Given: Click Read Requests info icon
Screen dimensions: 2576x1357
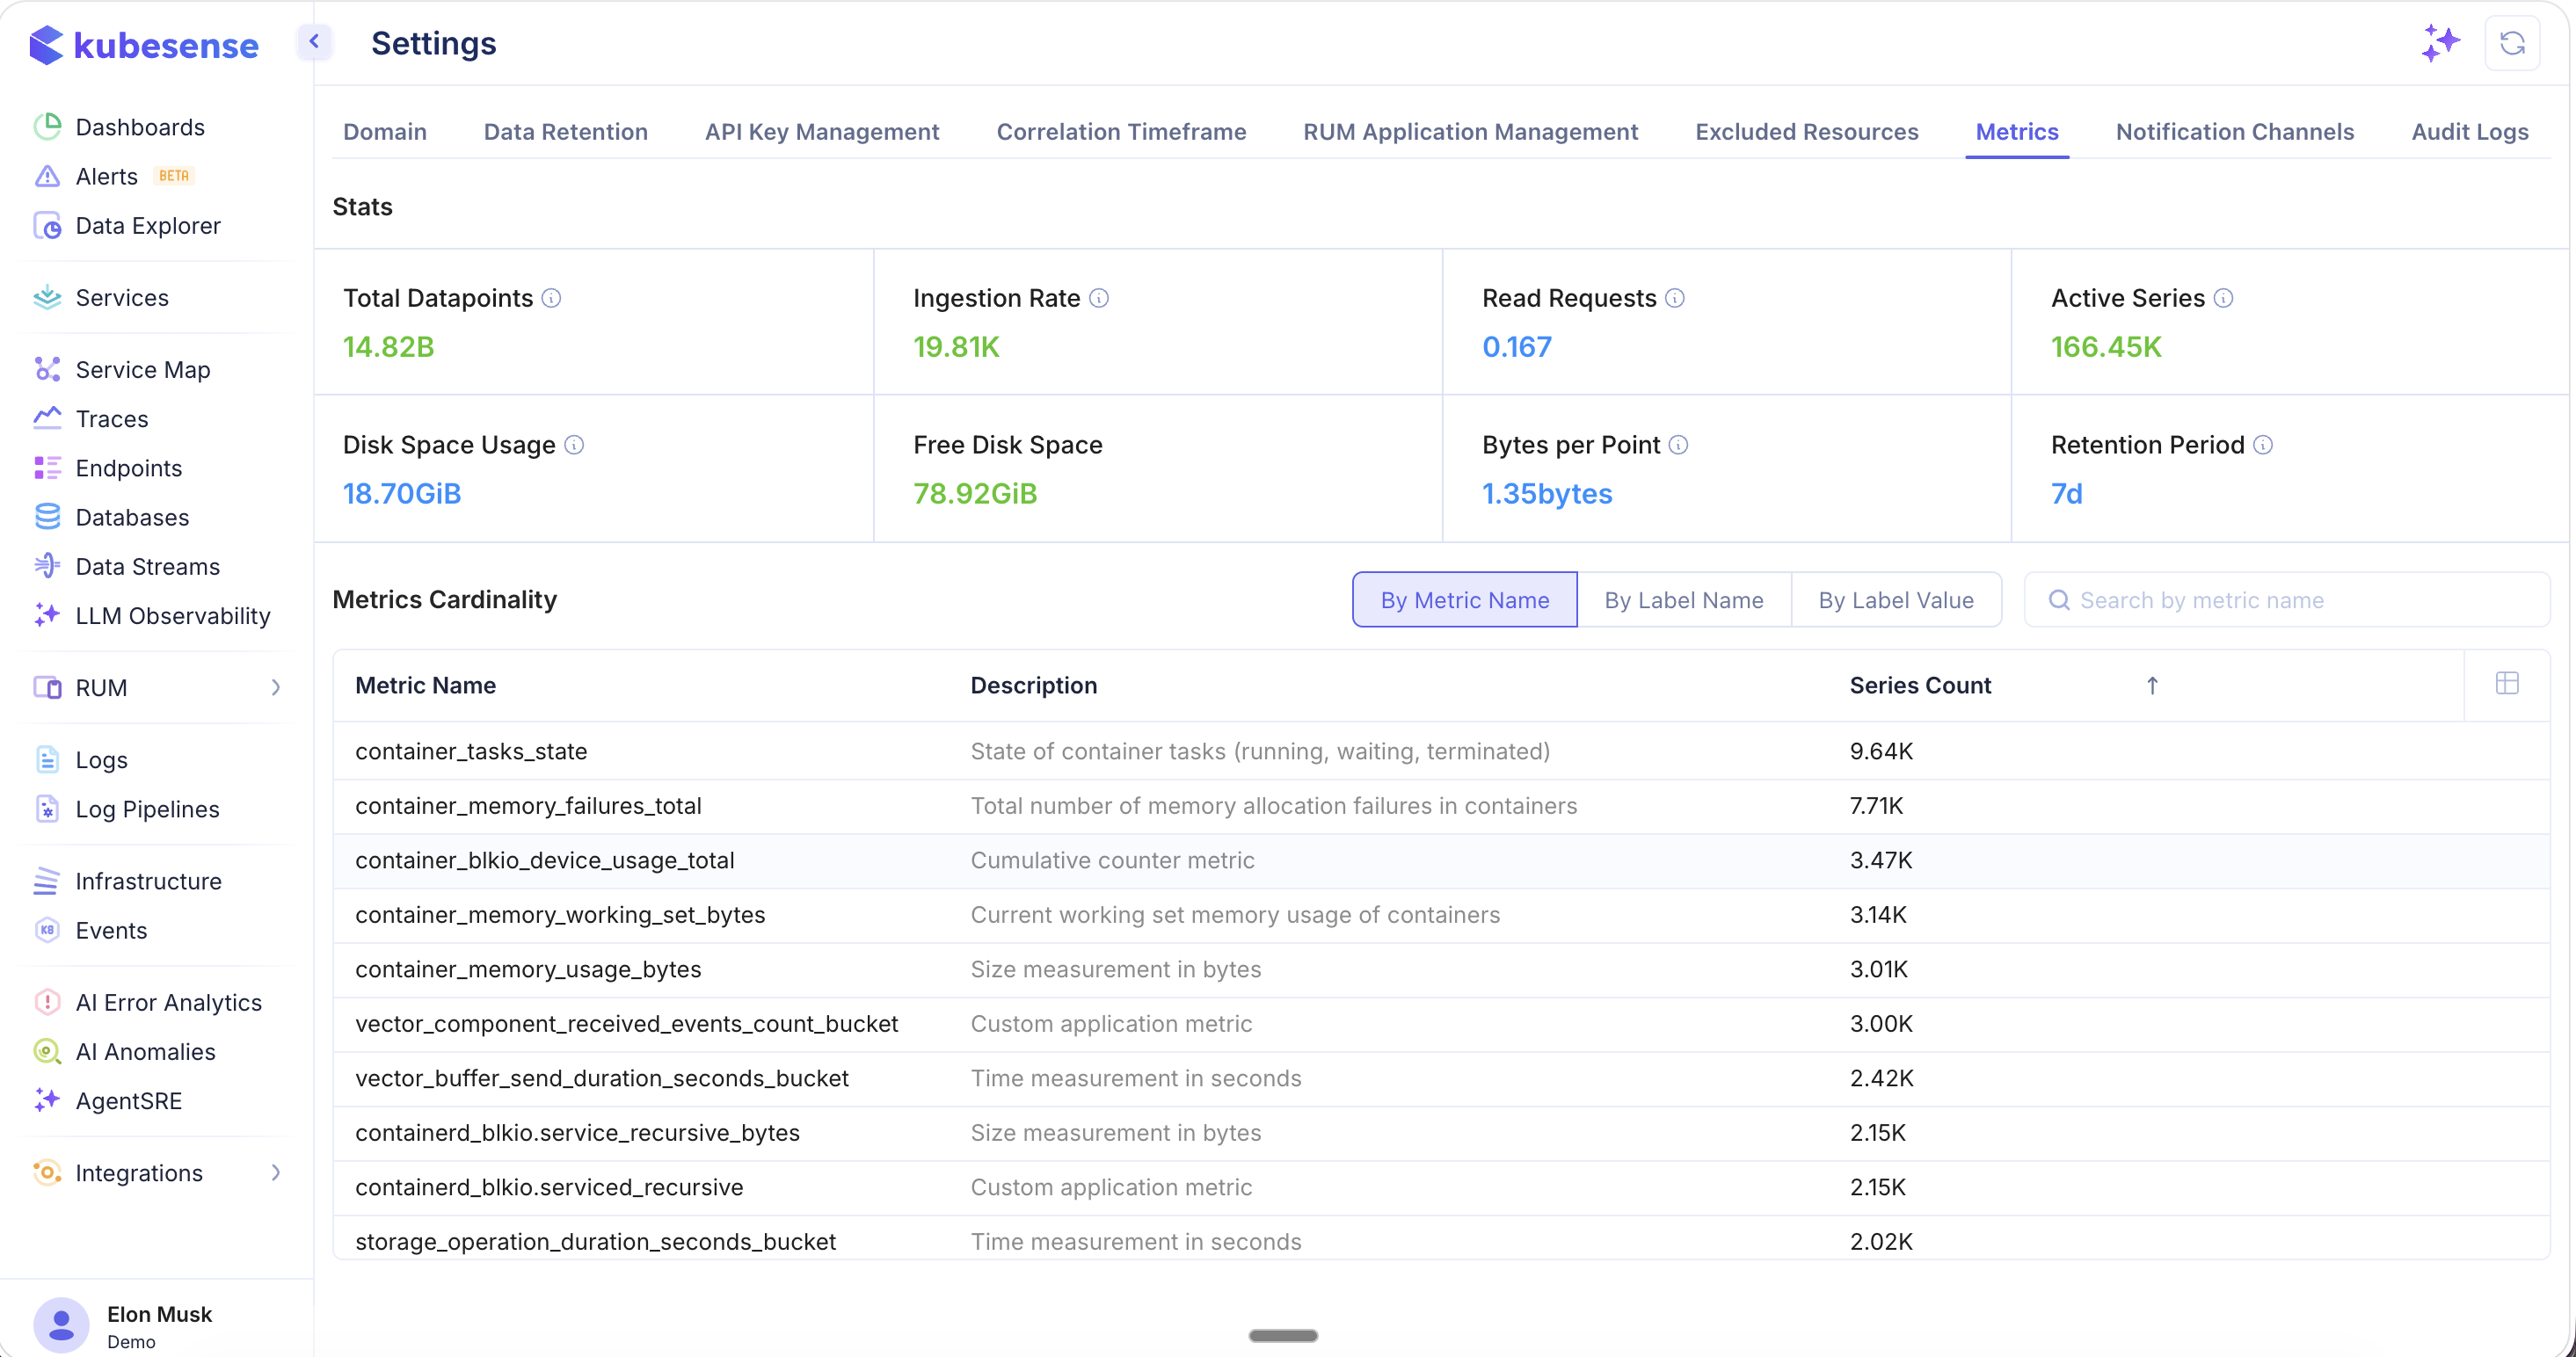Looking at the screenshot, I should [1675, 298].
